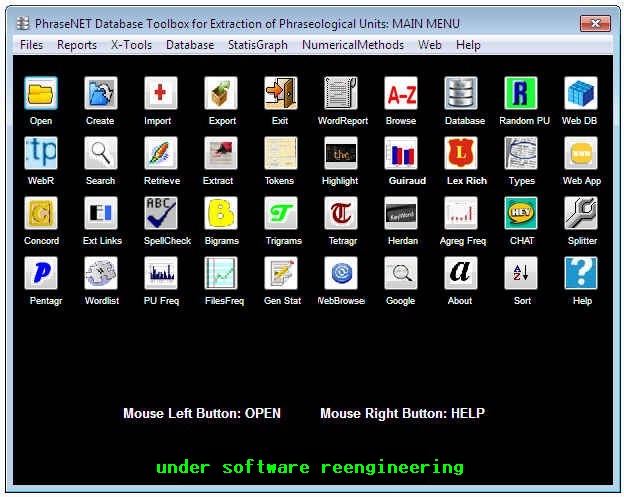Image resolution: width=624 pixels, height=497 pixels.
Task: Start the SpellCheck tool
Action: (x=161, y=214)
